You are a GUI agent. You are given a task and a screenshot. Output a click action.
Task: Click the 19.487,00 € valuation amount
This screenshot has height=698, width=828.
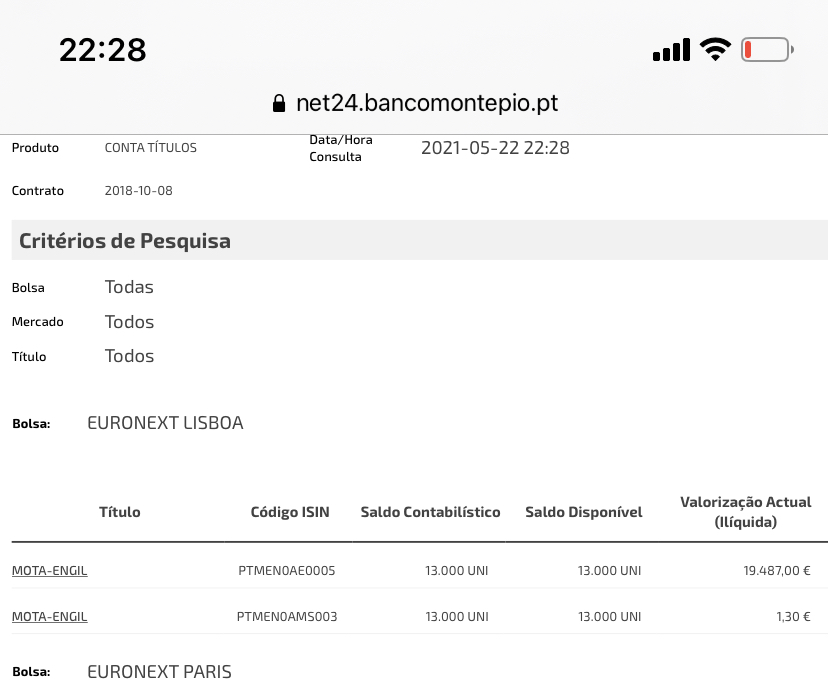click(x=777, y=571)
